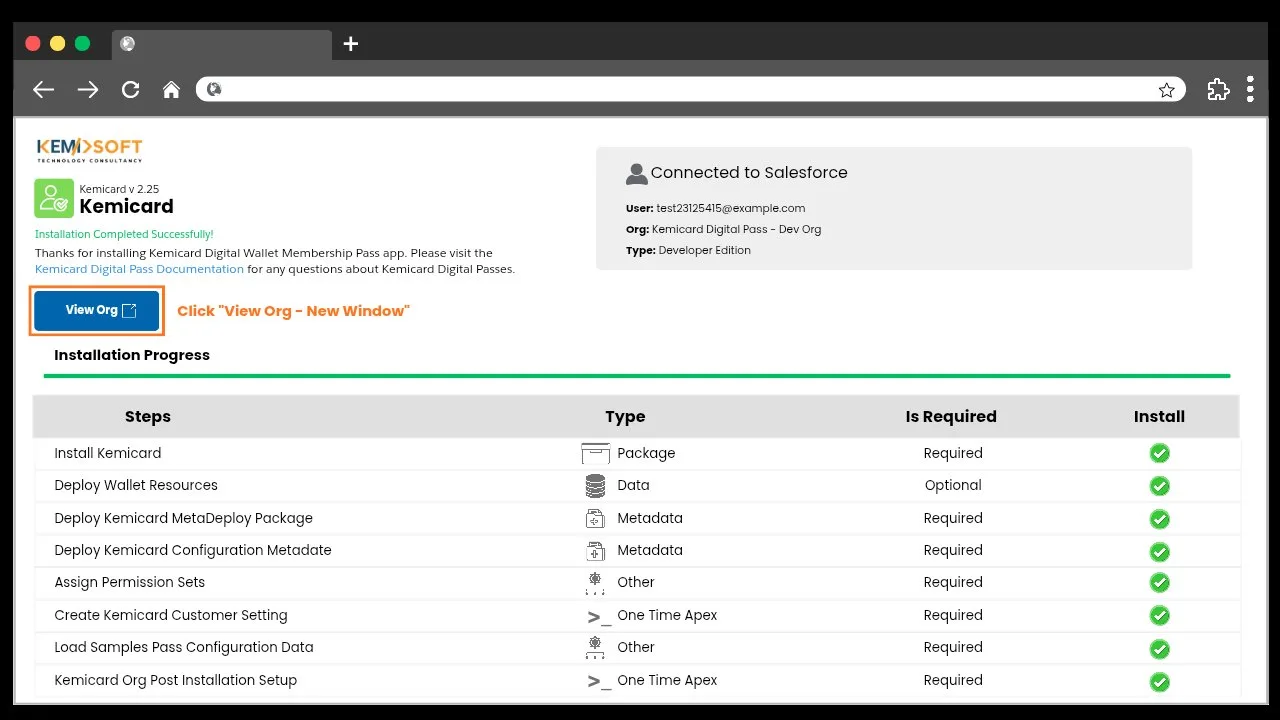This screenshot has height=720, width=1280.
Task: Click the green checkmark for Install Kemicard
Action: (1159, 454)
